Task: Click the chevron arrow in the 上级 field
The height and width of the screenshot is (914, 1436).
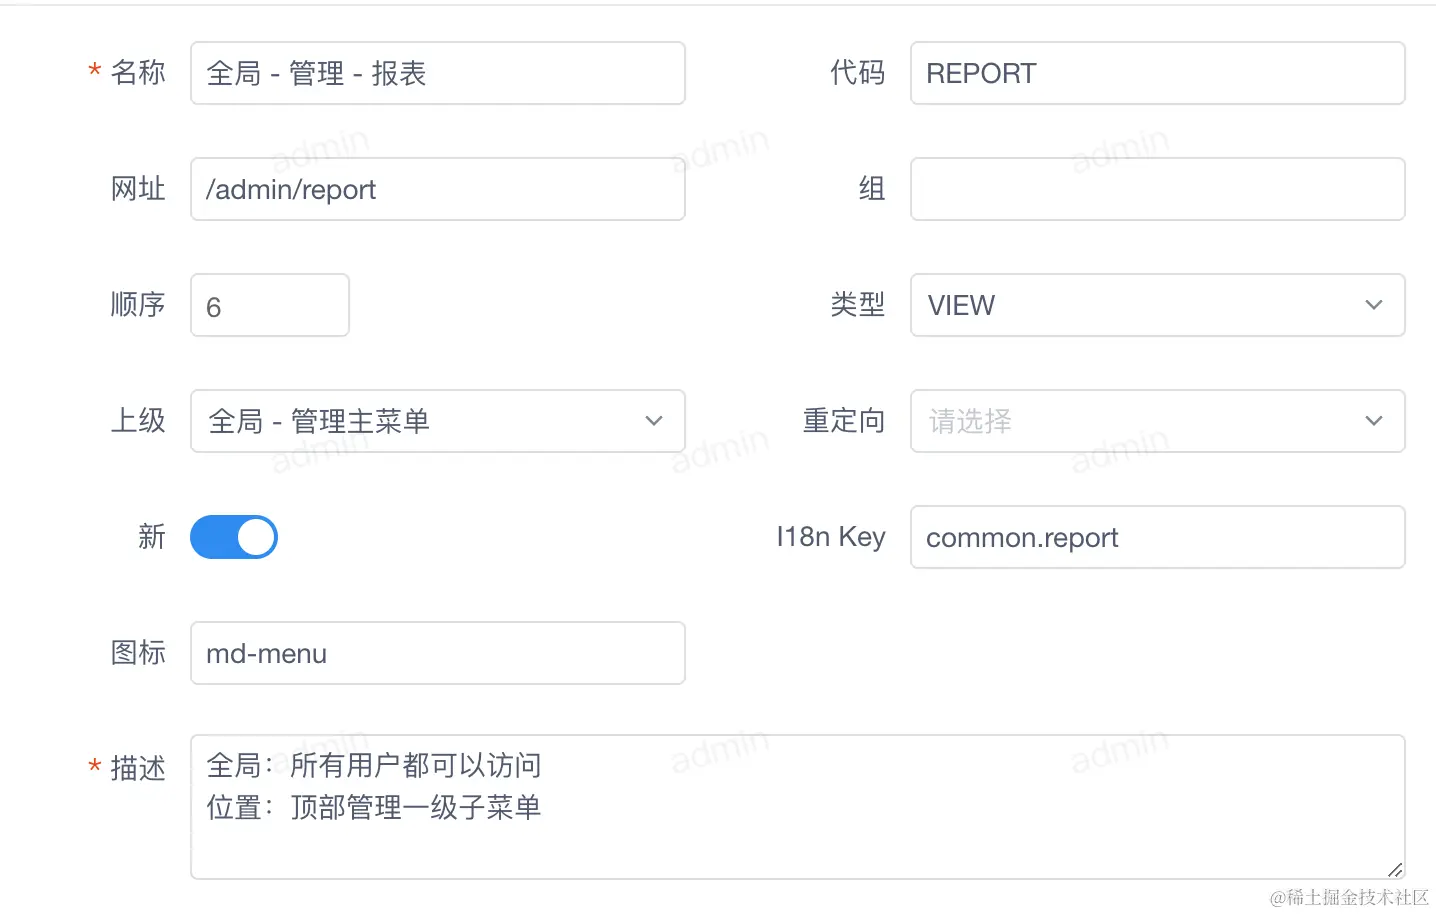Action: tap(654, 421)
